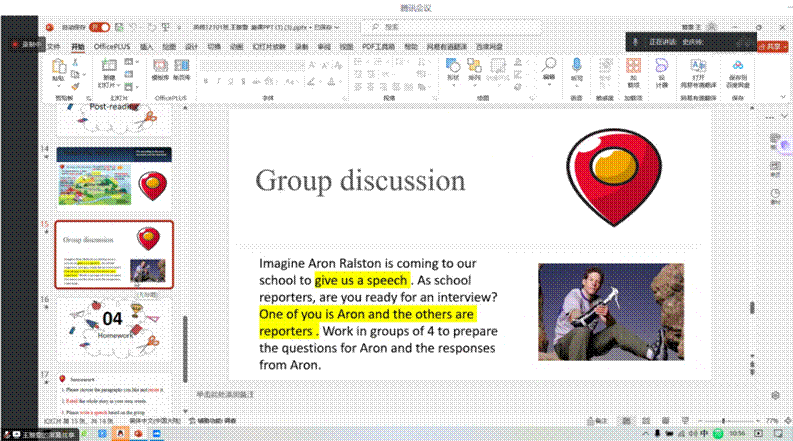
Task: Click the Paste icon in the ribbon
Action: tap(59, 68)
